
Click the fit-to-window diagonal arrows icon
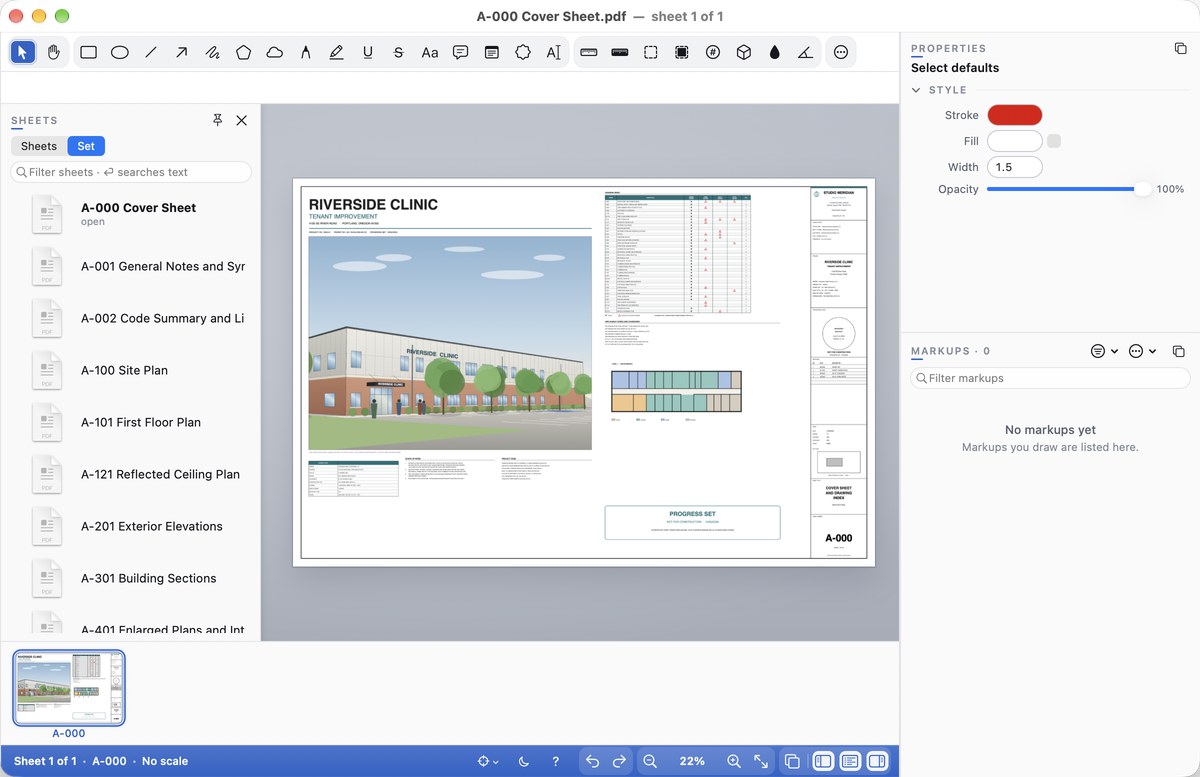click(761, 761)
